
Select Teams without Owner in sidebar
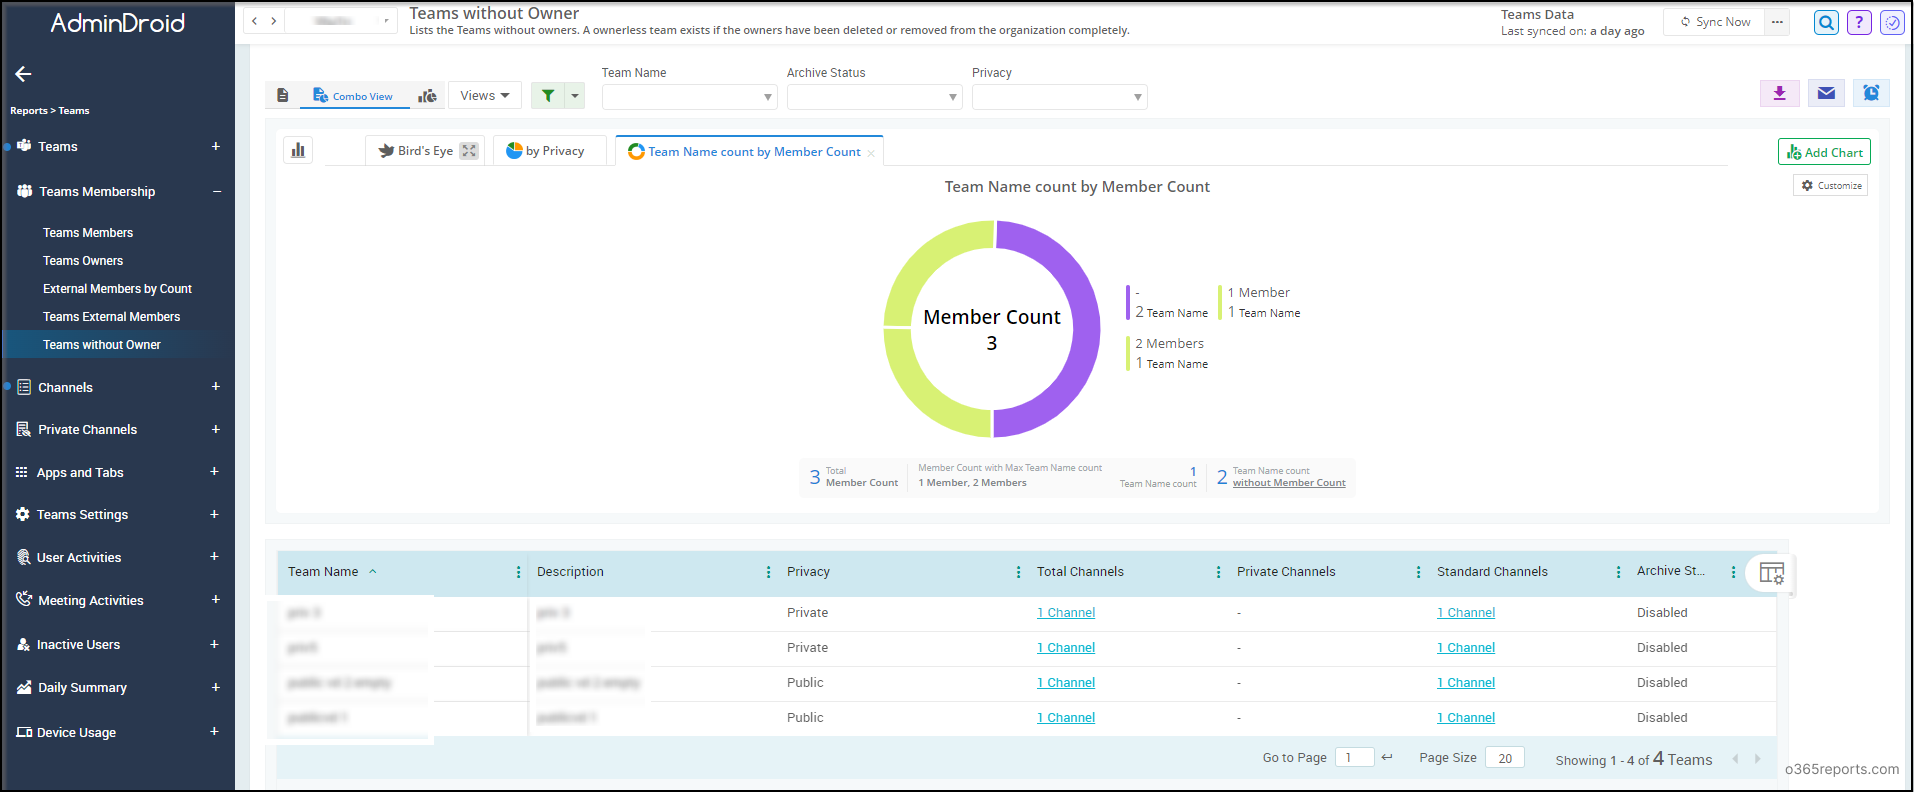point(102,344)
